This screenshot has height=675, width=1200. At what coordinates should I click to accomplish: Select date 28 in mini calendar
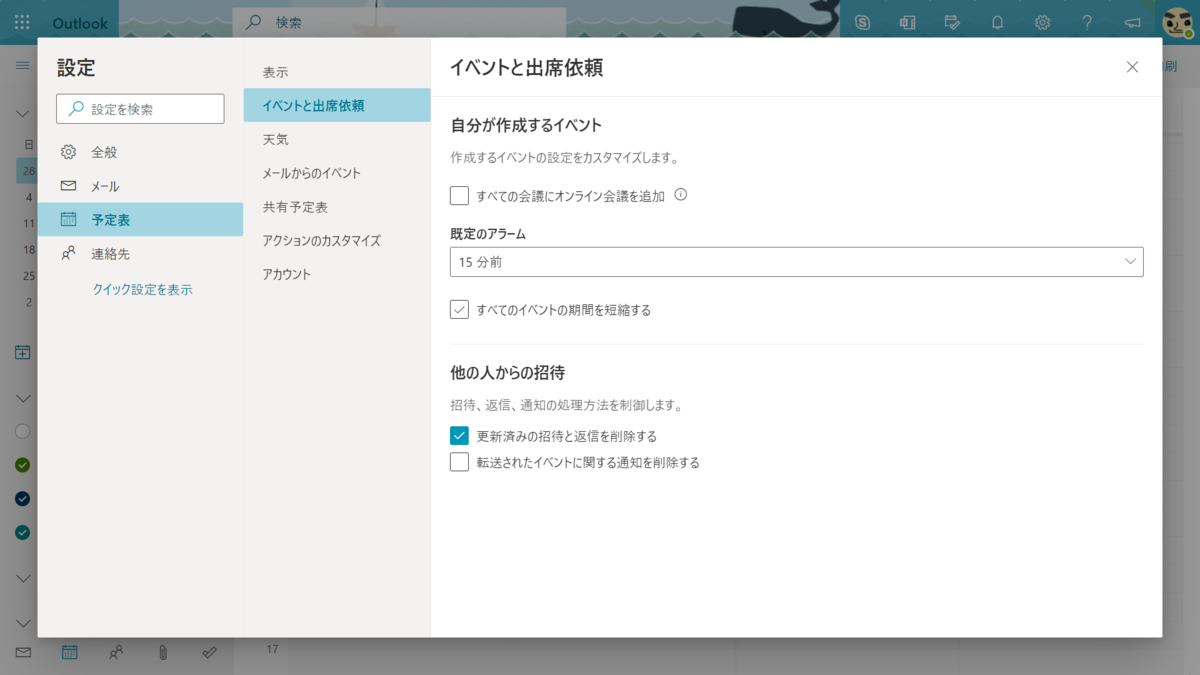tap(28, 170)
